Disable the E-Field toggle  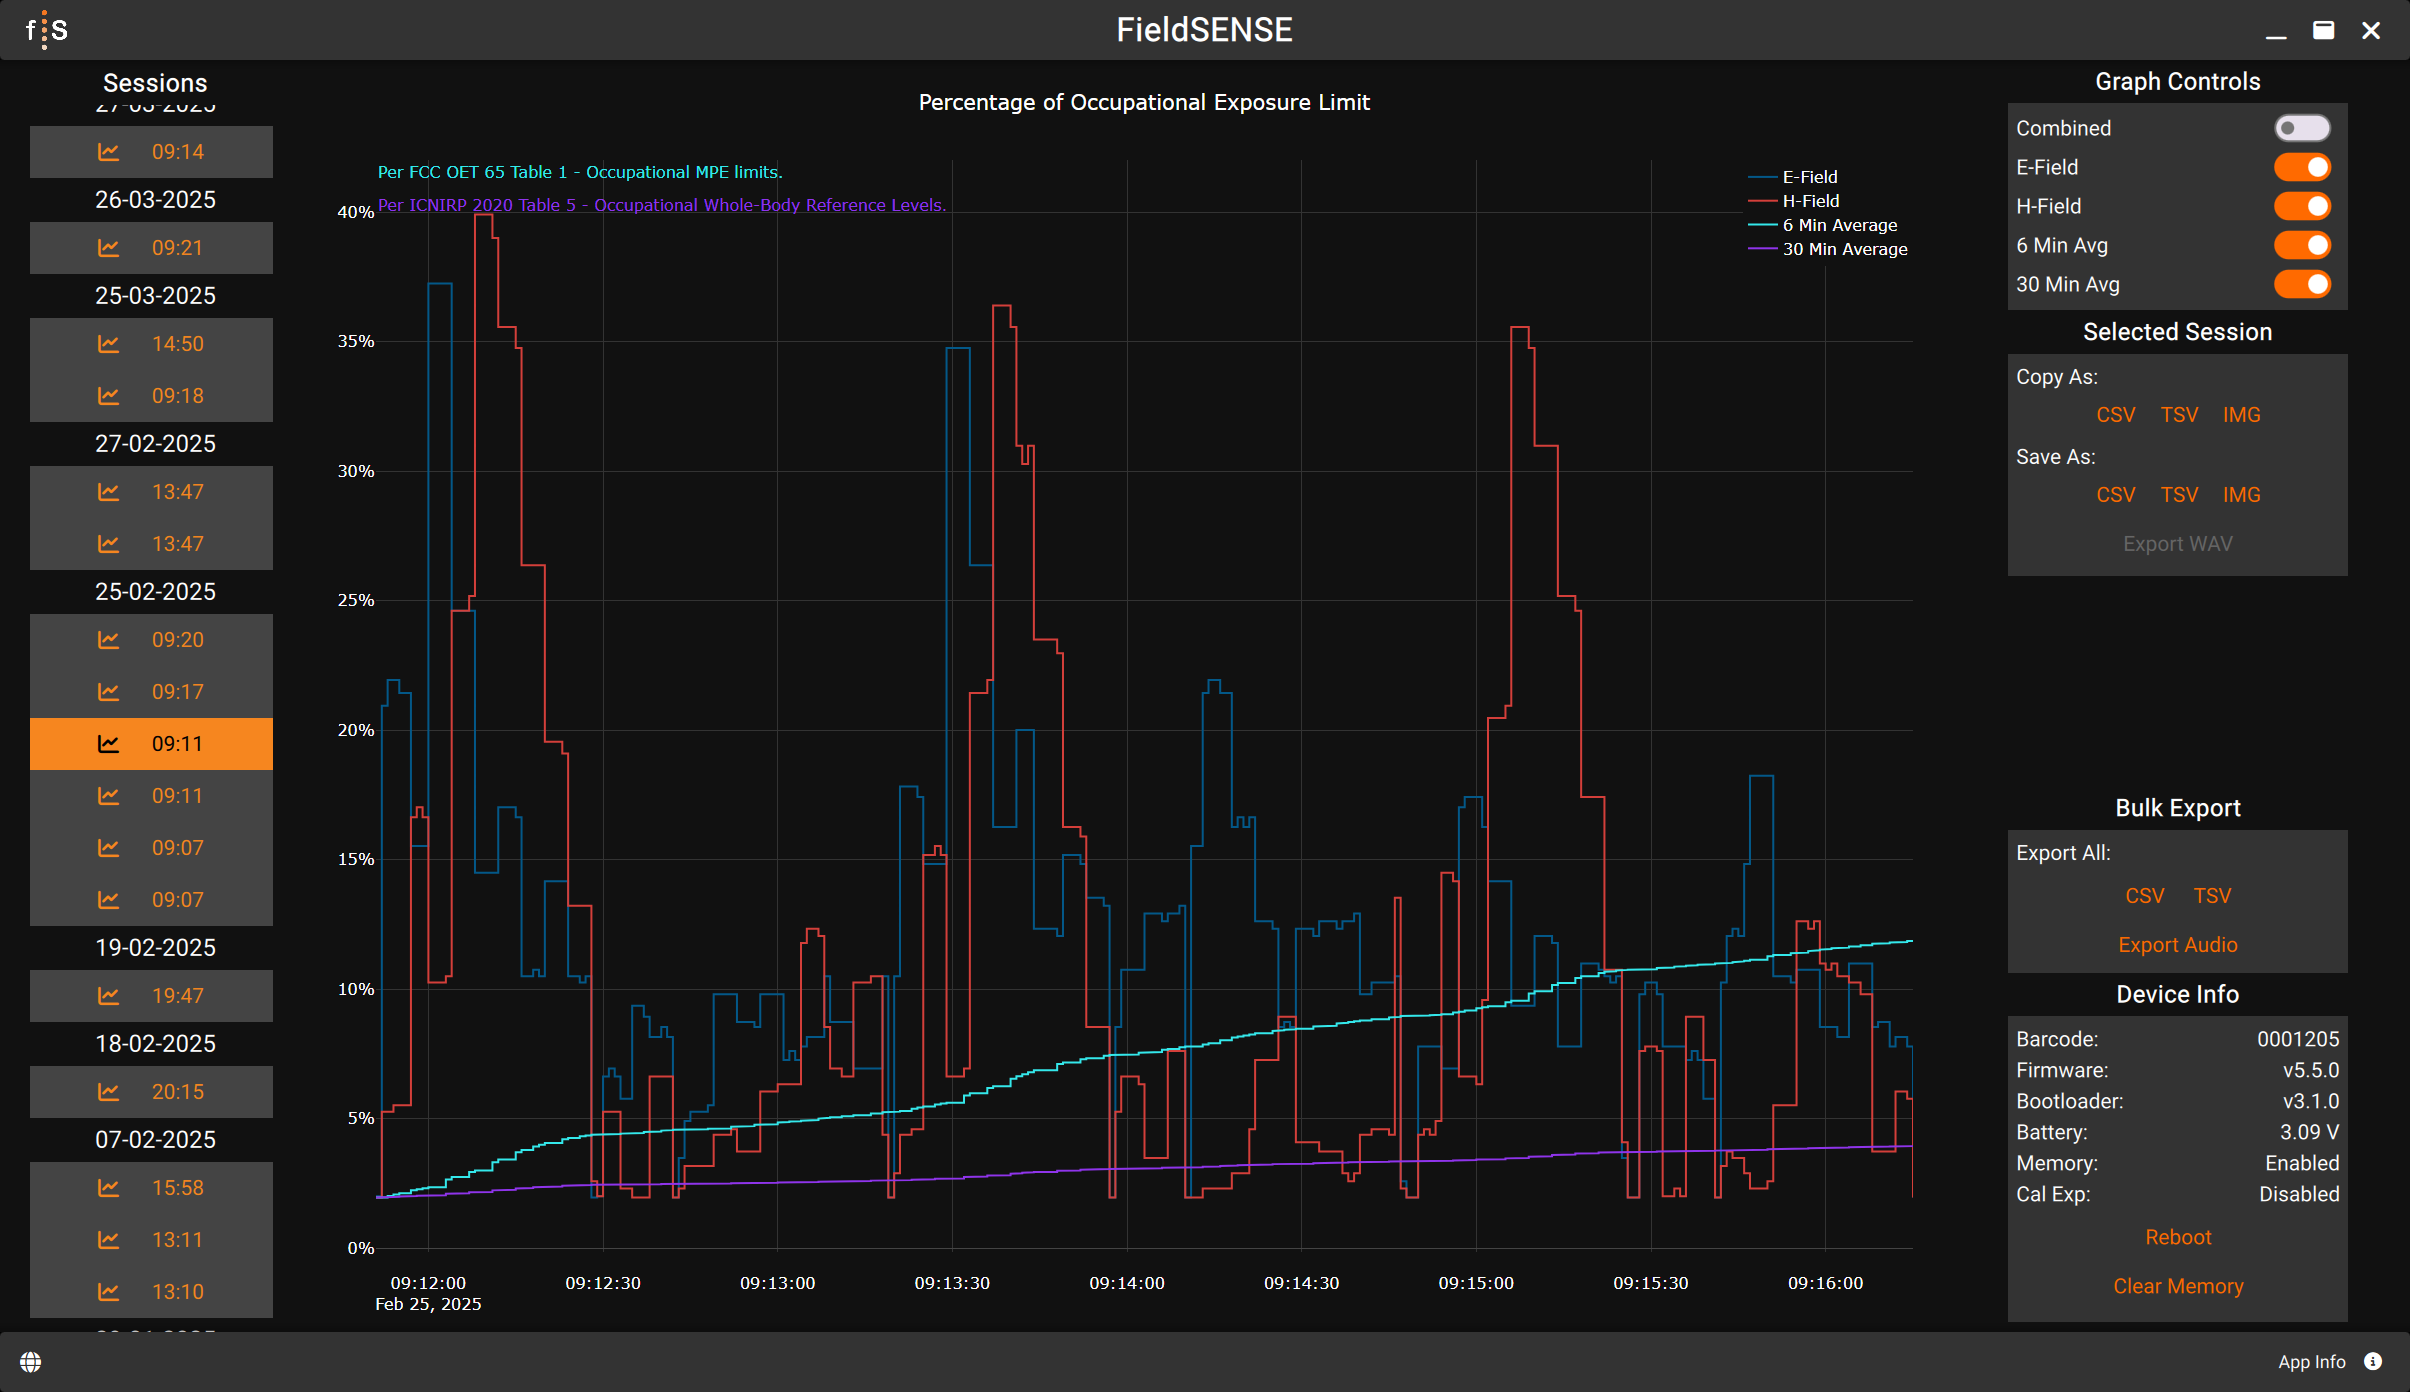pos(2301,167)
